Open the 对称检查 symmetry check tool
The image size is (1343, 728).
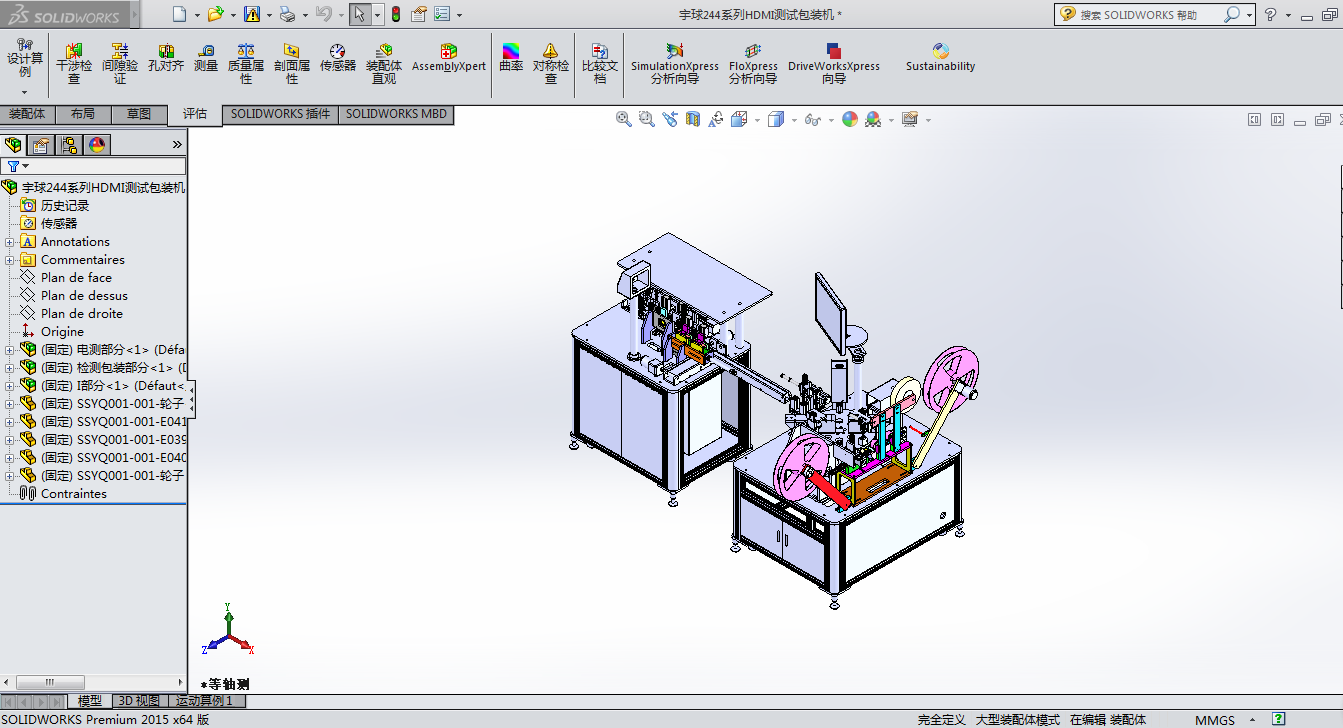pyautogui.click(x=551, y=64)
